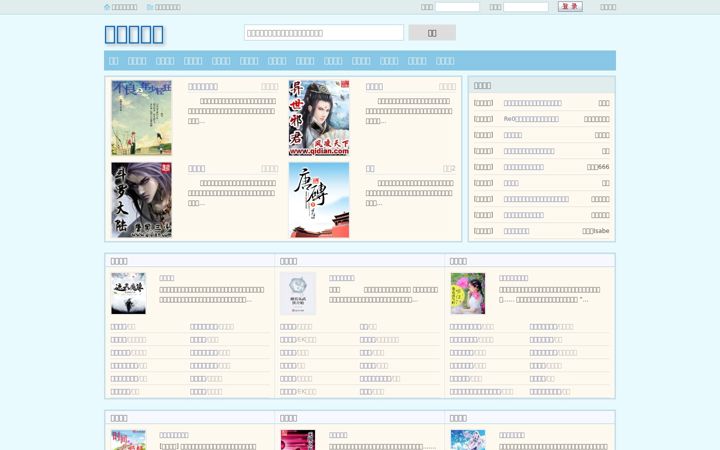
Task: Open the cover showing a girl with a pink umbrella
Action: 468,293
